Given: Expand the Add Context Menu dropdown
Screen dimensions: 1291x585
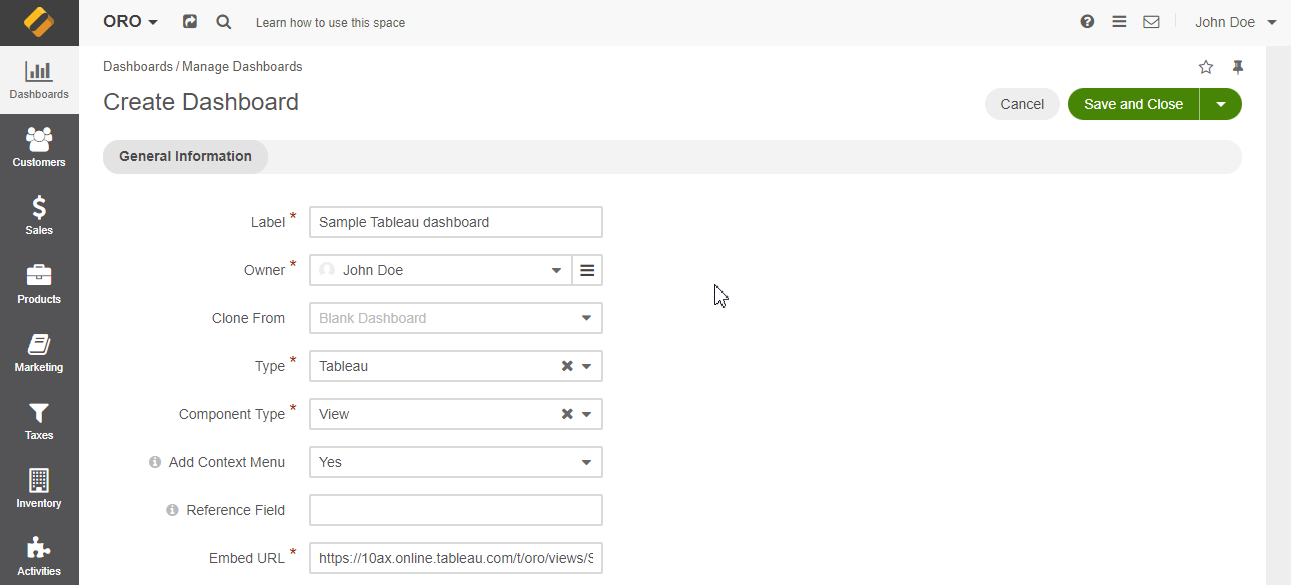Looking at the screenshot, I should pos(586,462).
